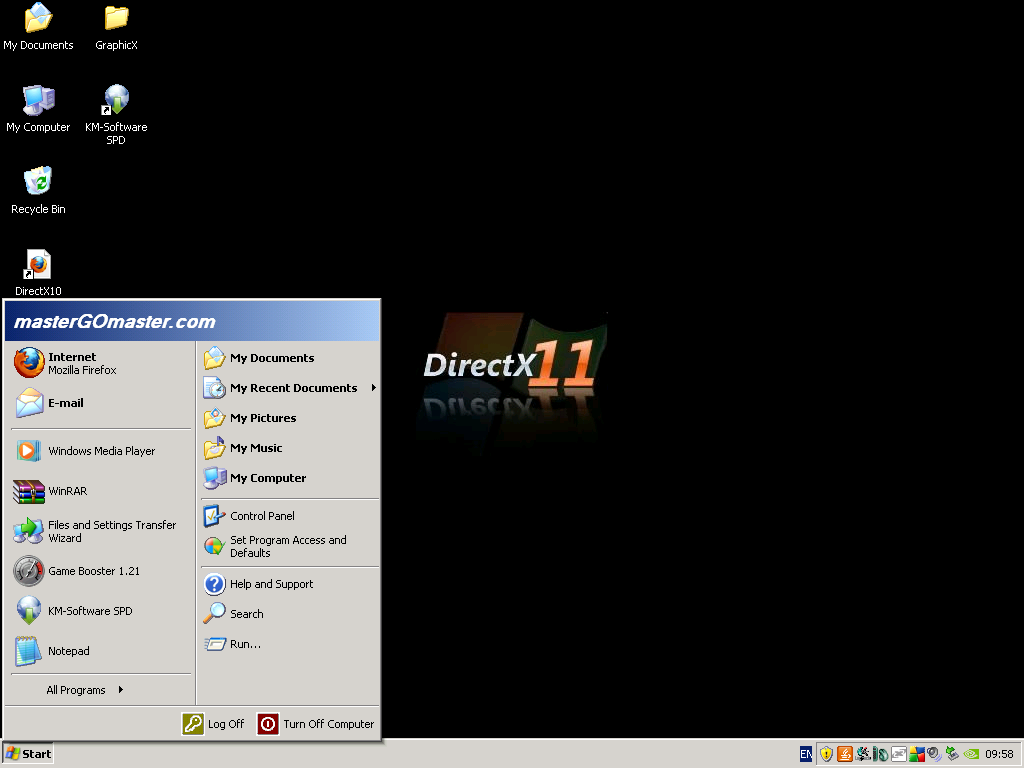The image size is (1024, 768).
Task: Open the Run... dialog
Action: [290, 644]
